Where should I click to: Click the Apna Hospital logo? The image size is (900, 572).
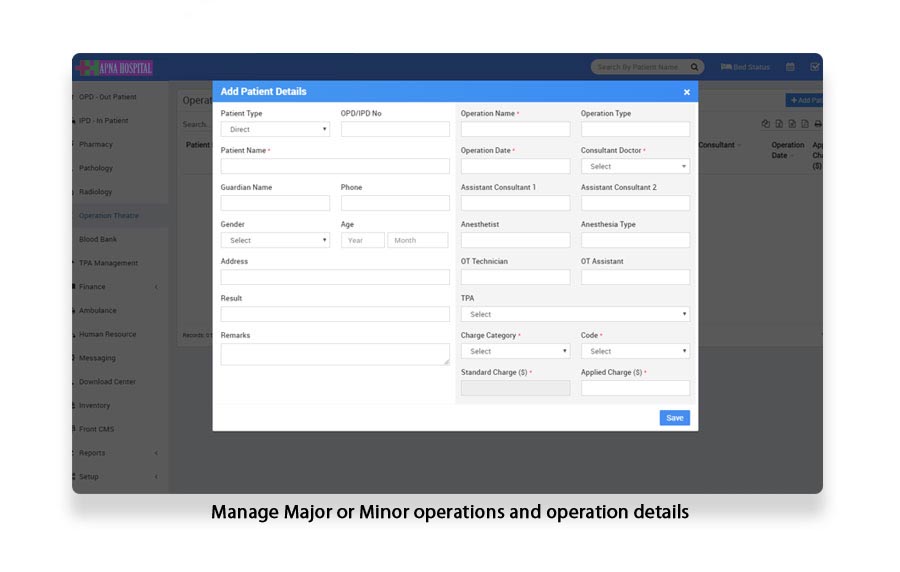point(116,68)
